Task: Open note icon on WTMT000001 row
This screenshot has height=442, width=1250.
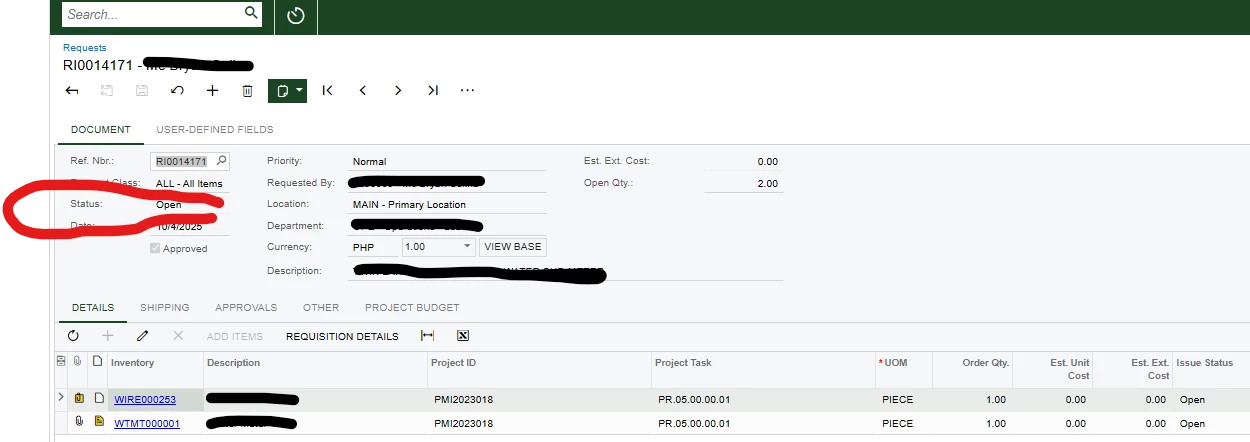Action: [x=98, y=422]
